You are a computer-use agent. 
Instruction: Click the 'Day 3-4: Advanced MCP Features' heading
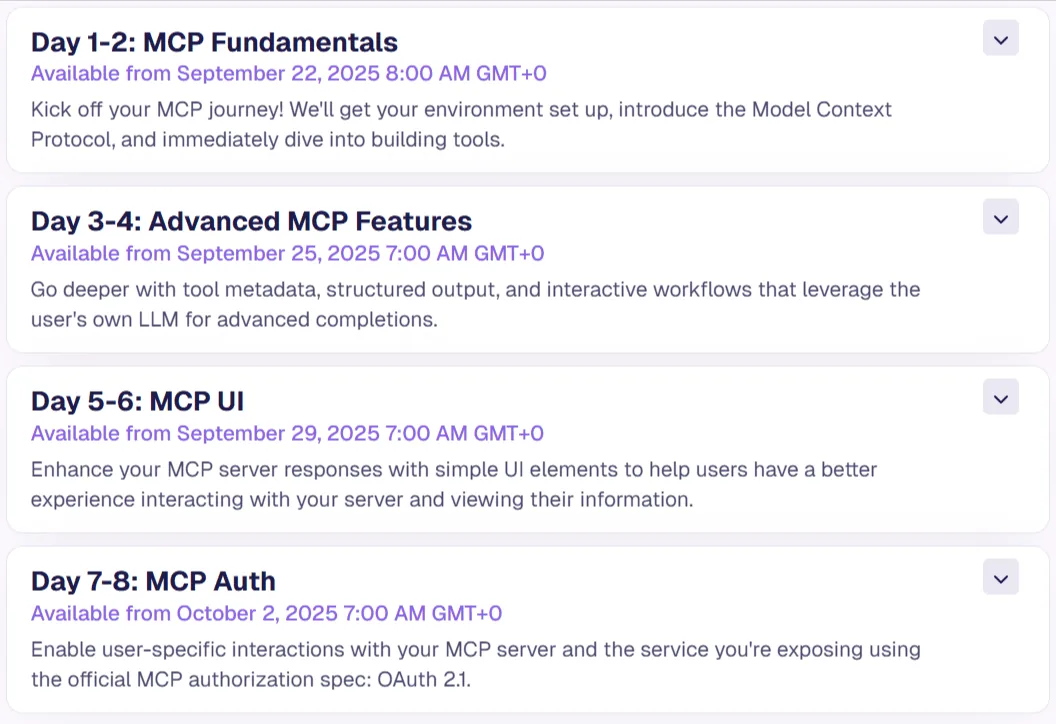251,222
